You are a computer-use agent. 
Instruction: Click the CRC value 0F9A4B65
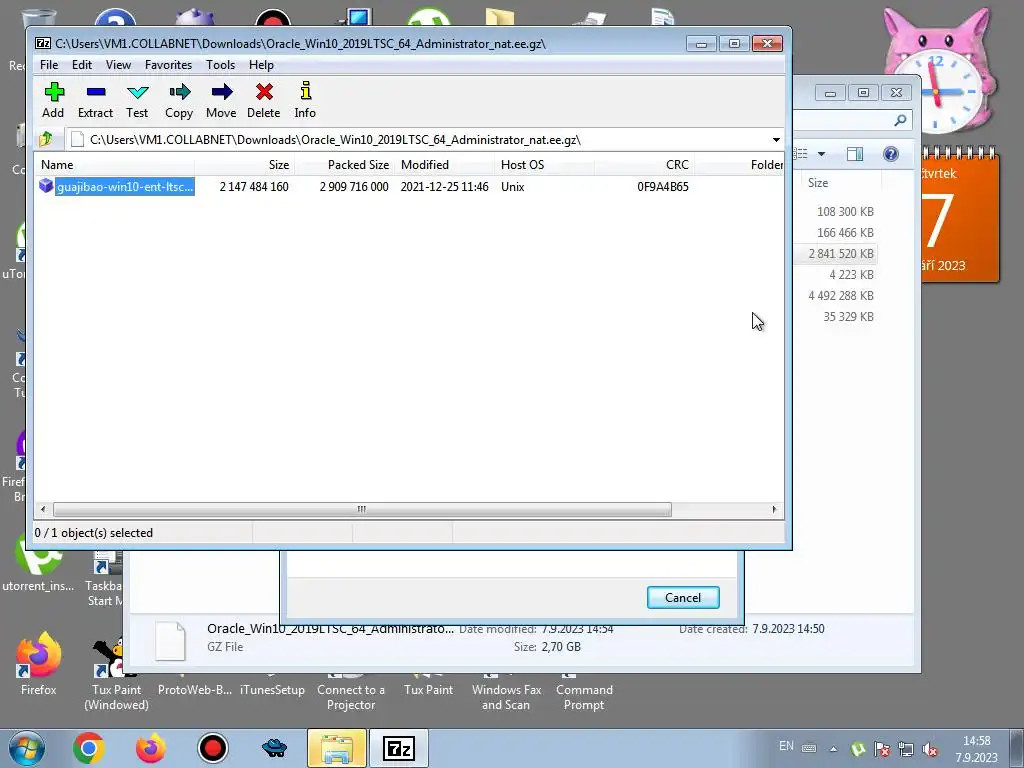[x=663, y=187]
